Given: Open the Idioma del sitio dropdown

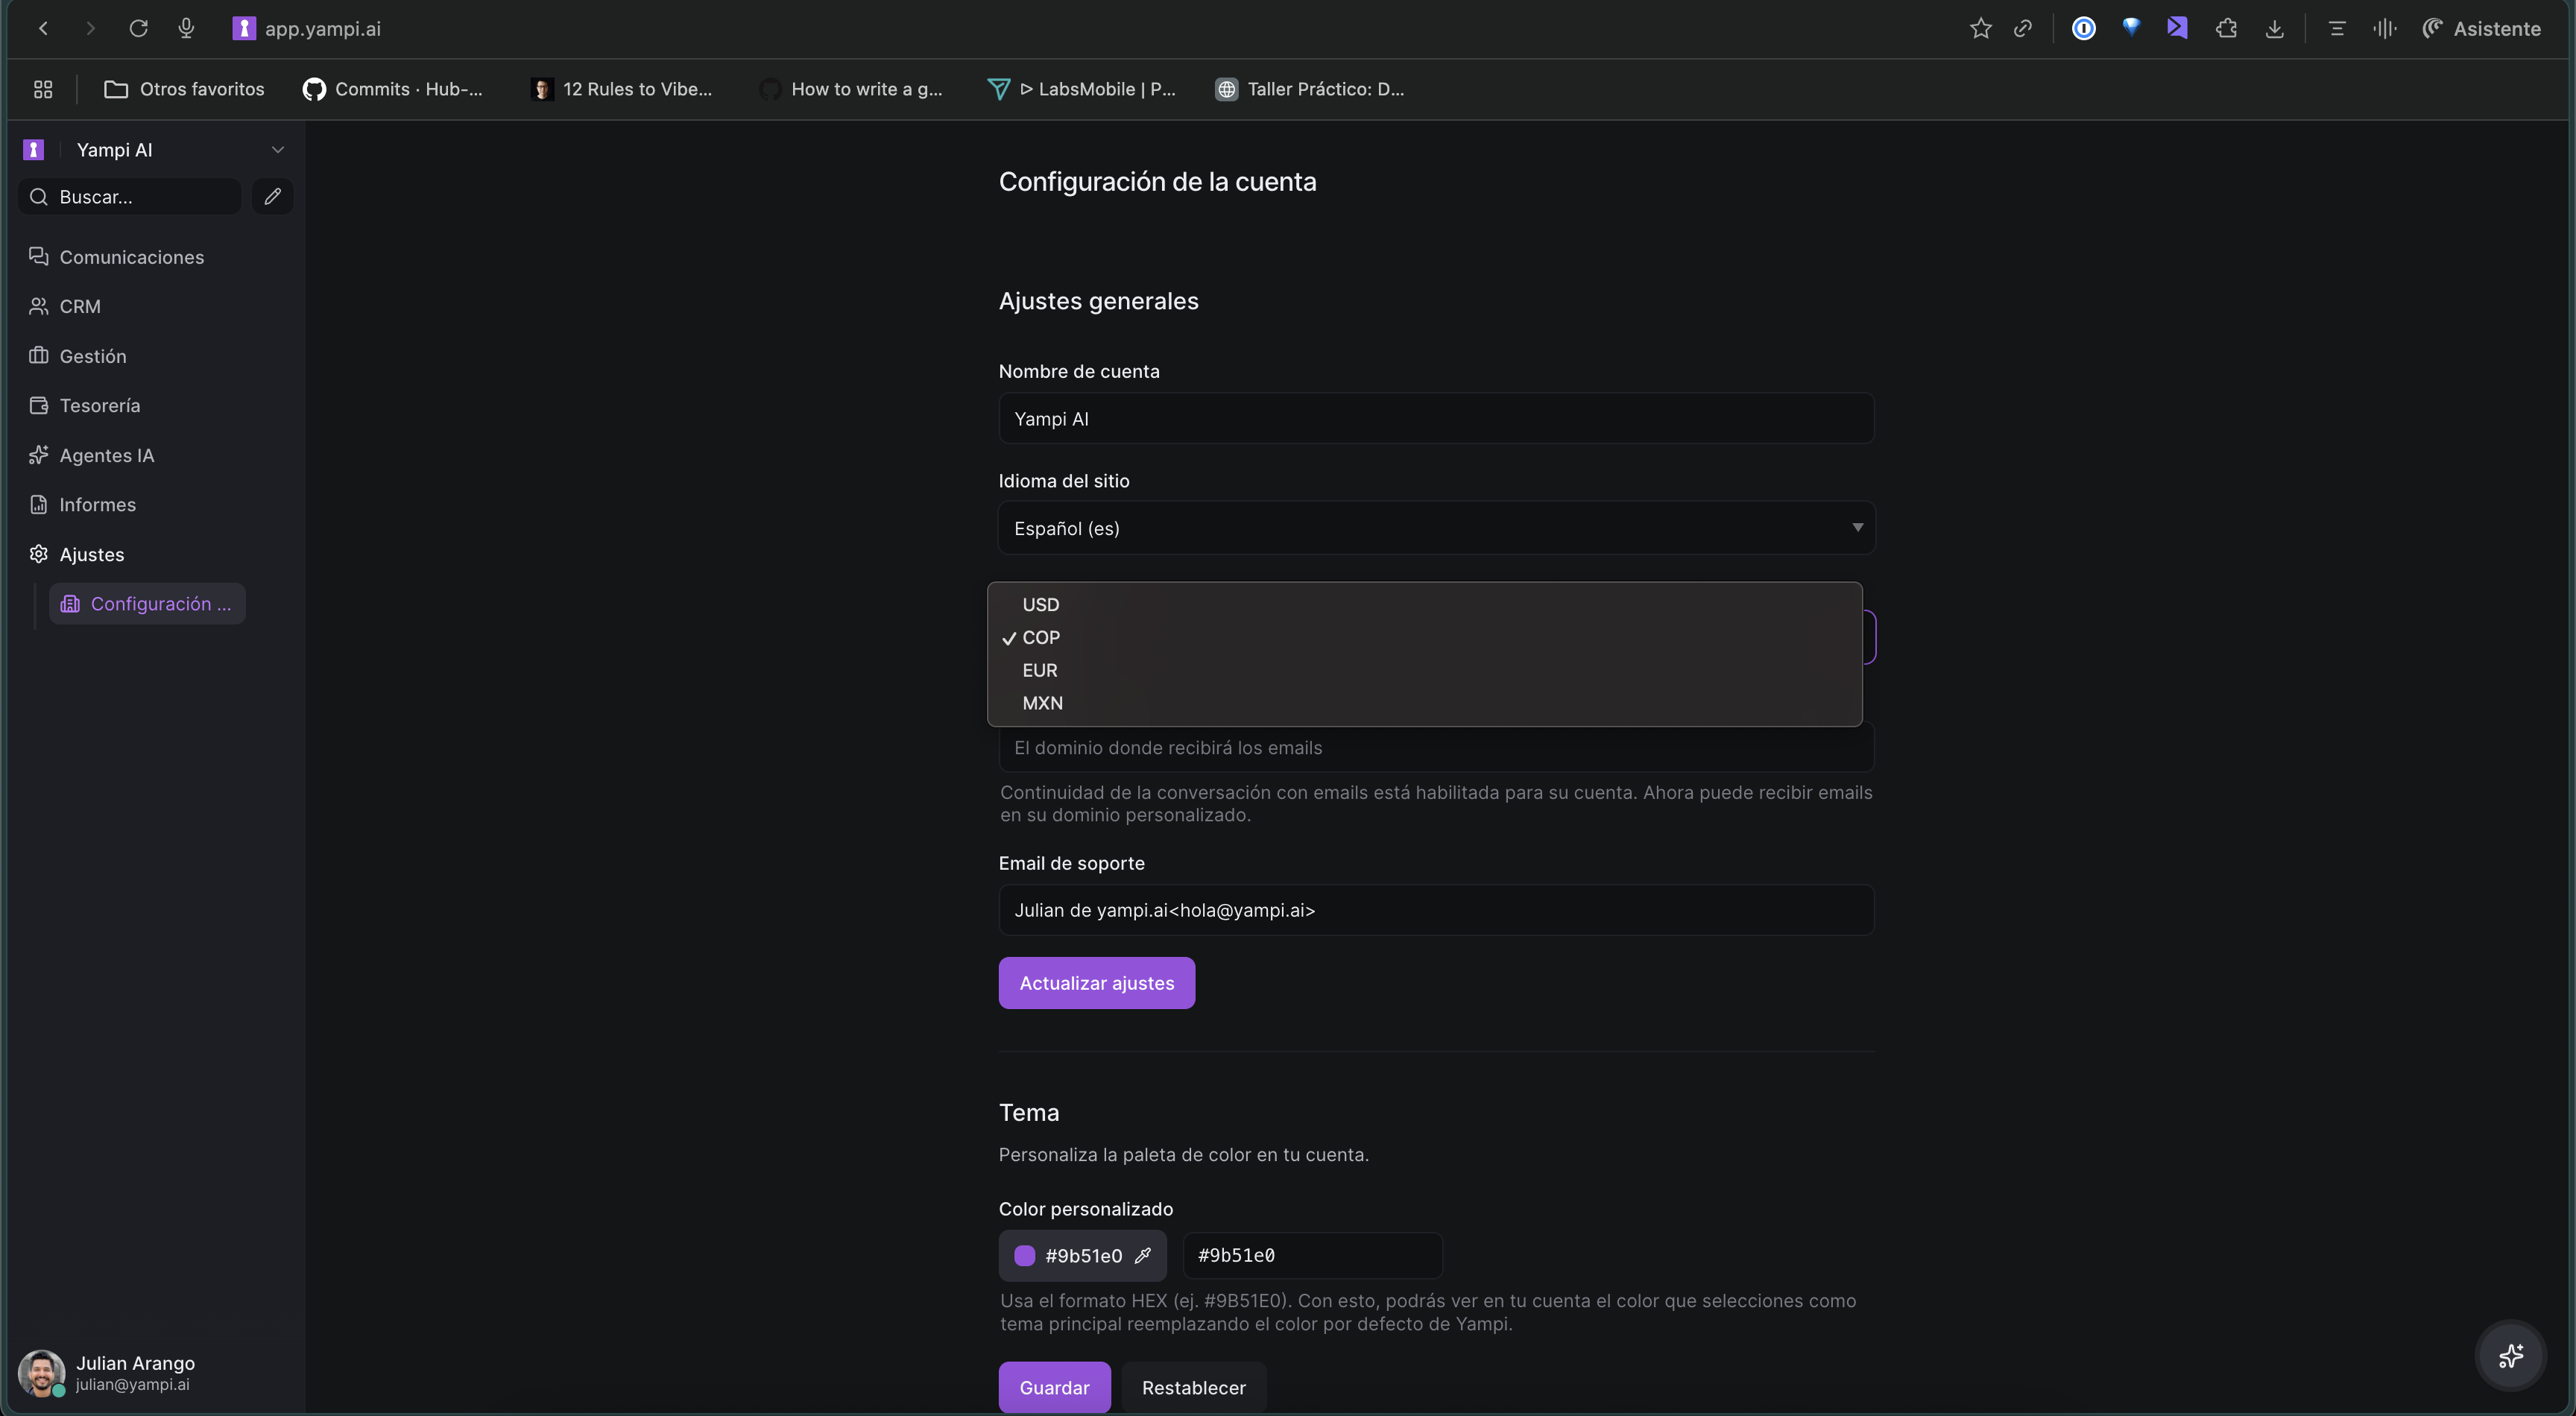Looking at the screenshot, I should coord(1436,528).
